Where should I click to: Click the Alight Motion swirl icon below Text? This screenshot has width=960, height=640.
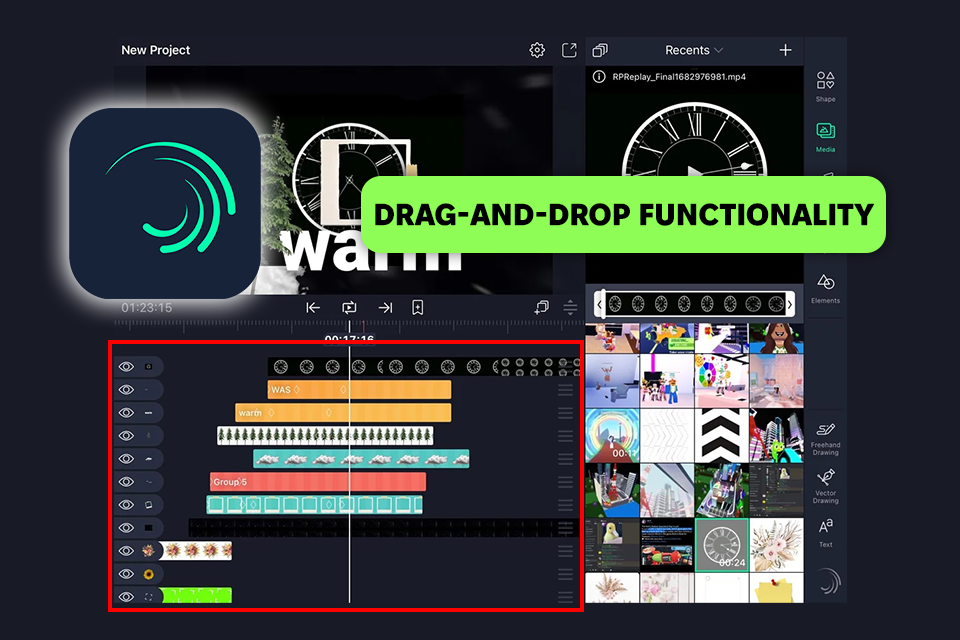(829, 581)
